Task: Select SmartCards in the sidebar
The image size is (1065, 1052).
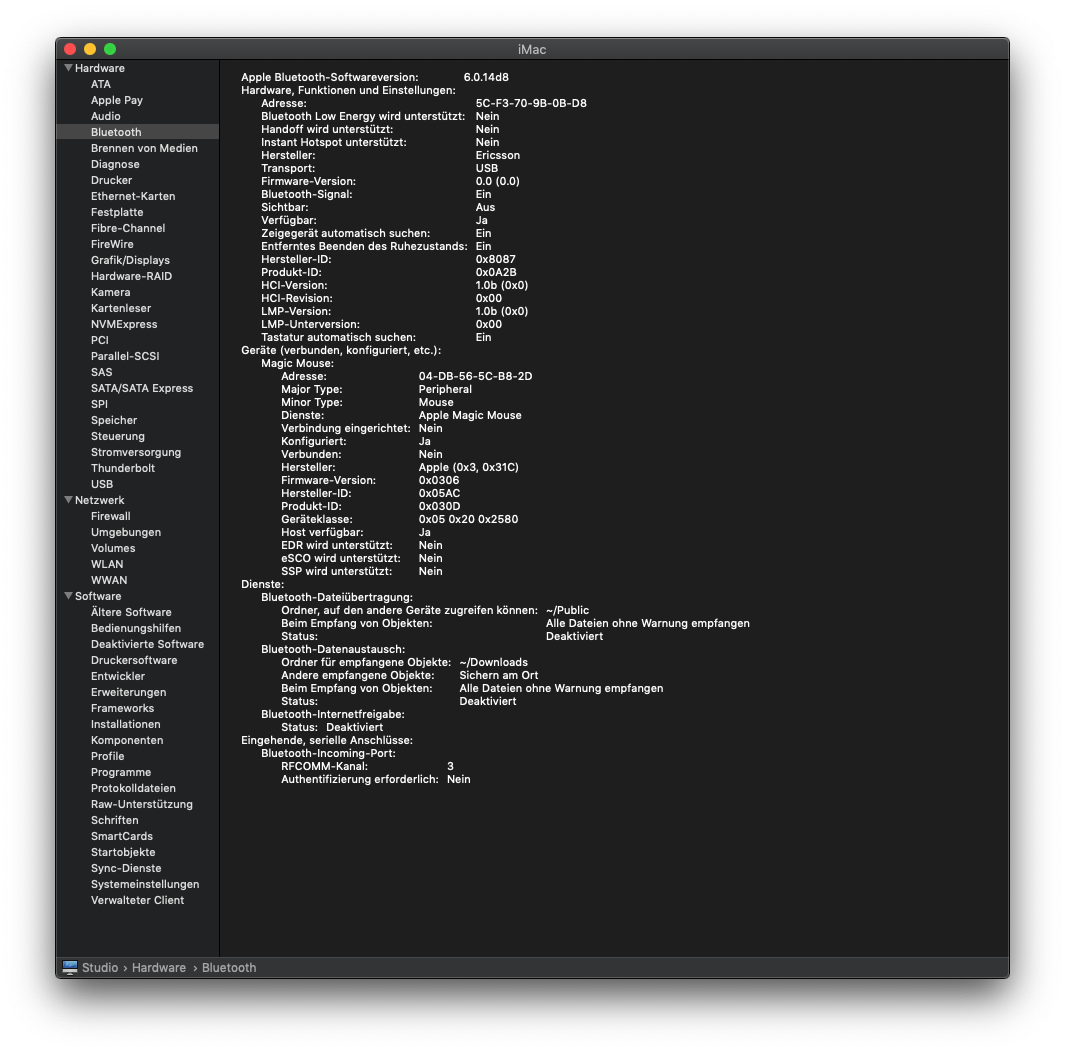Action: 122,836
